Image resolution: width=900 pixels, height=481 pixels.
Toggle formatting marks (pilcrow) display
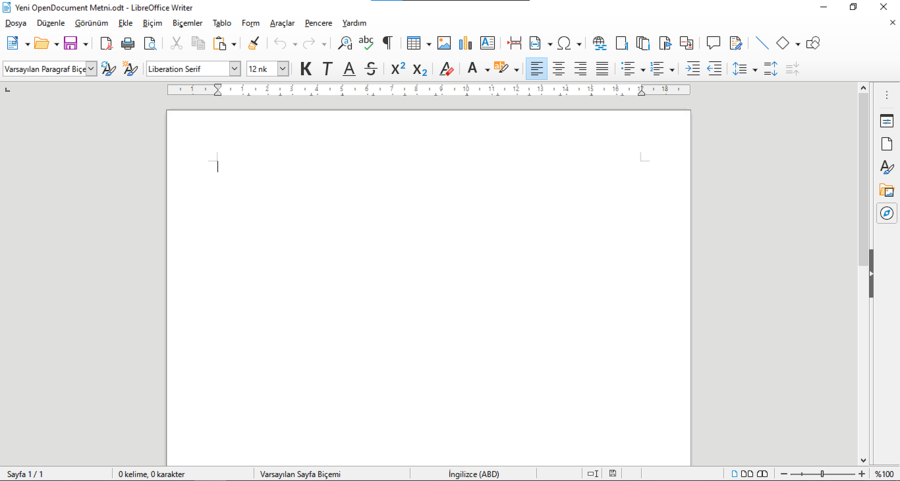pyautogui.click(x=388, y=43)
